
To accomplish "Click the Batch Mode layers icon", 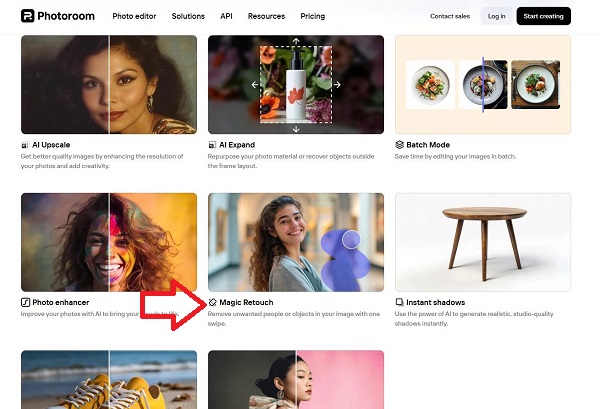I will click(x=400, y=145).
